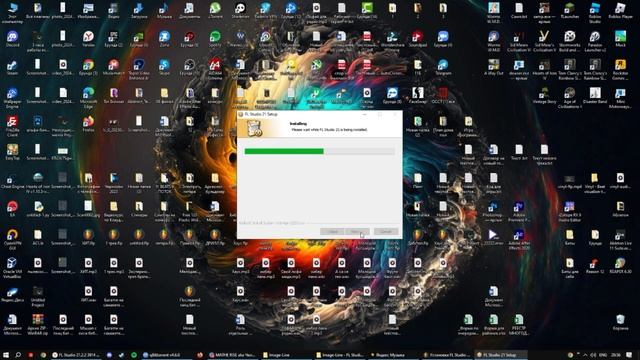Open the Музыка folder shortcut
This screenshot has height=360, width=640.
point(164,11)
